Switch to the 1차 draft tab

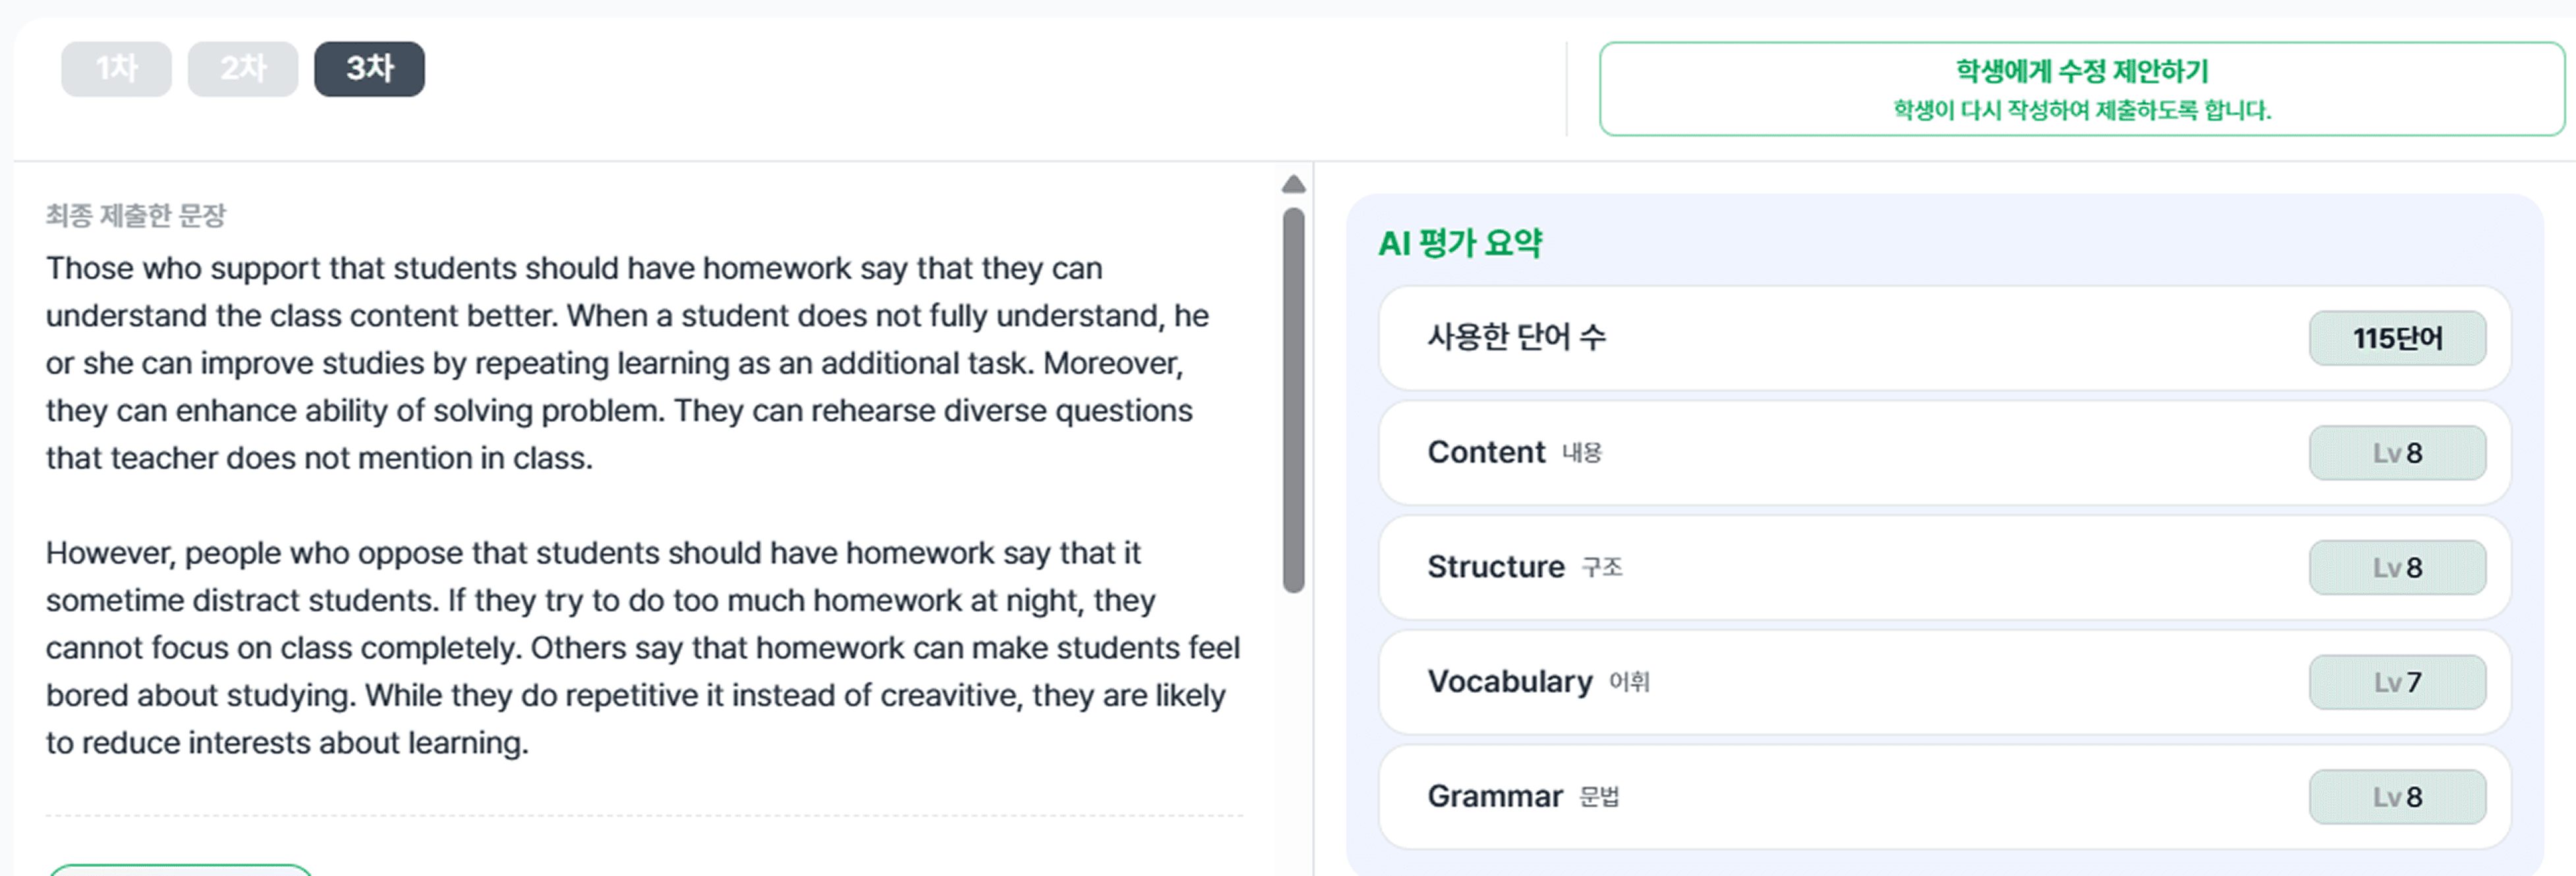[116, 69]
